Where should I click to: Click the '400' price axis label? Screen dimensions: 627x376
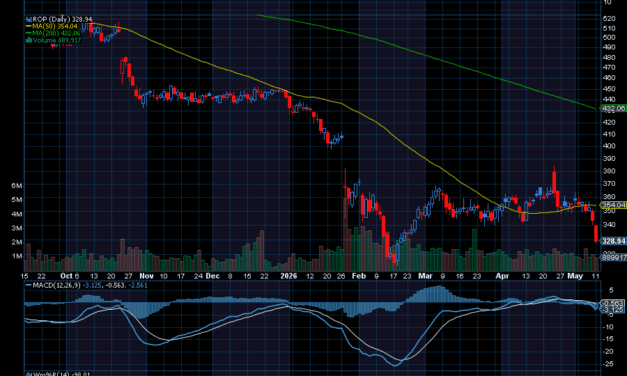pyautogui.click(x=609, y=146)
